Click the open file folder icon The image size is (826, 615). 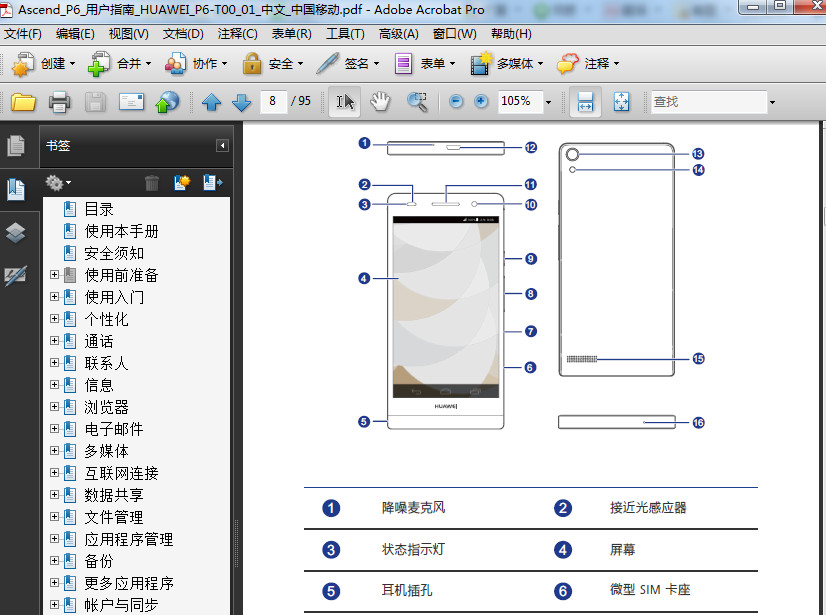23,101
